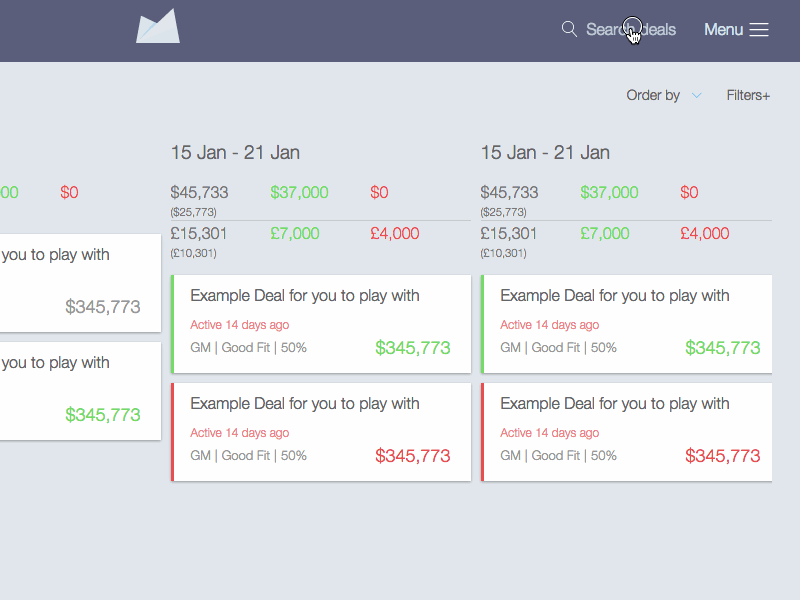Open the Order by dropdown label
Screen dimensions: 800x600
pyautogui.click(x=653, y=95)
